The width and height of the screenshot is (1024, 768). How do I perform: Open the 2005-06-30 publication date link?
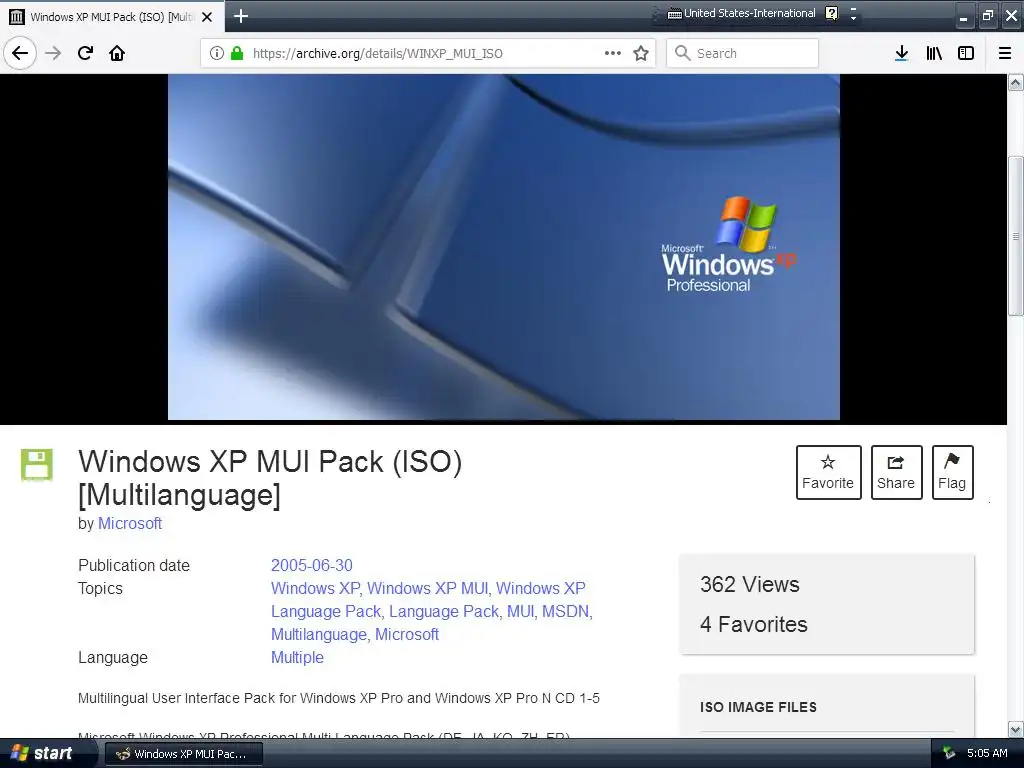pos(312,565)
